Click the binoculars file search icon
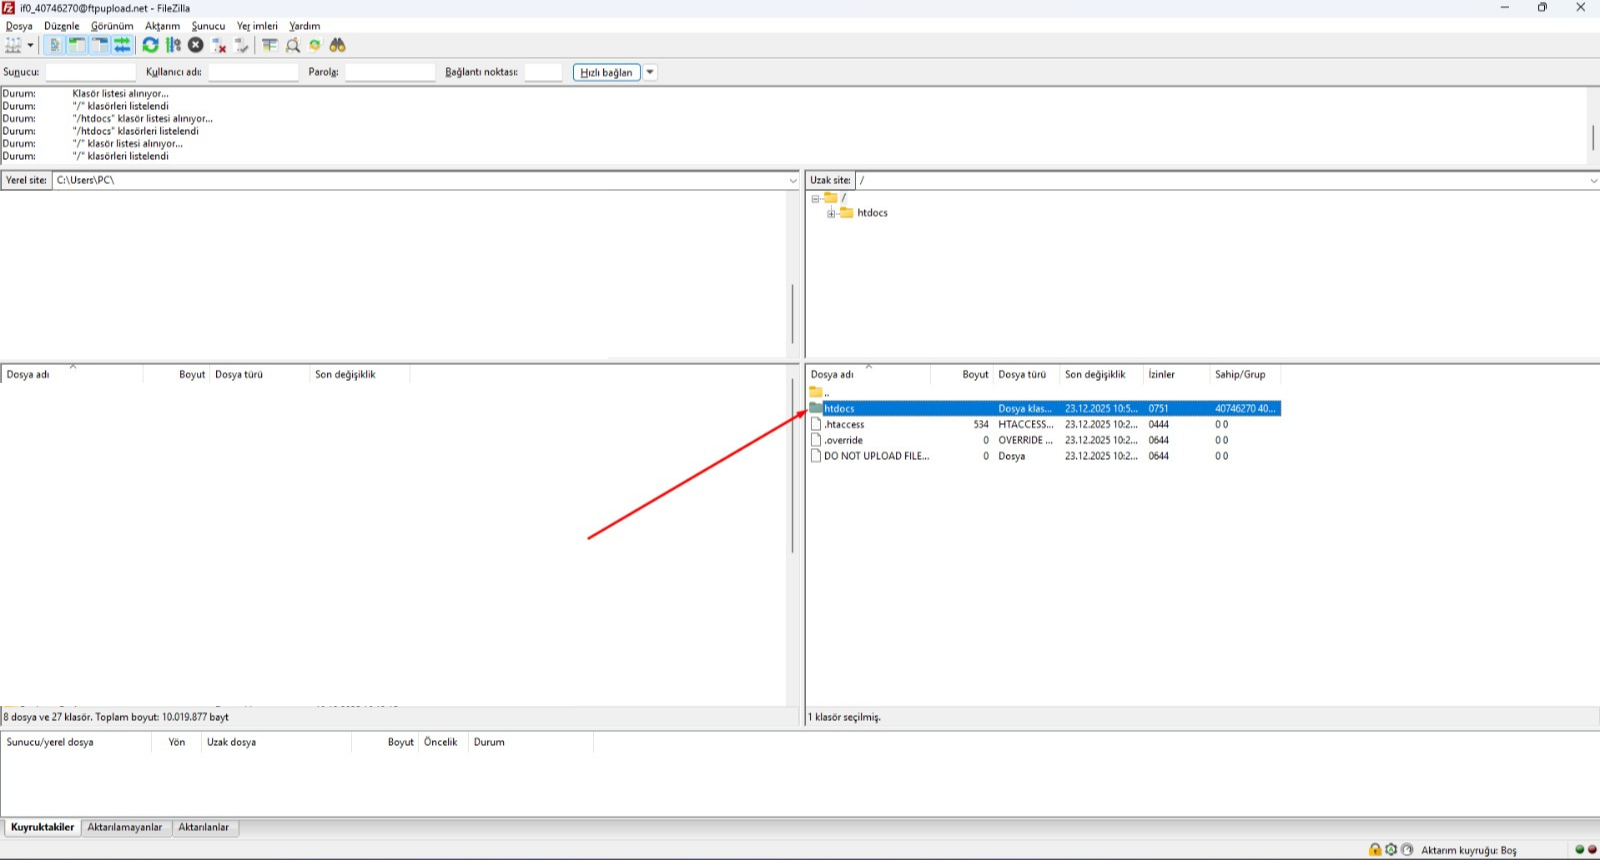 [x=338, y=45]
